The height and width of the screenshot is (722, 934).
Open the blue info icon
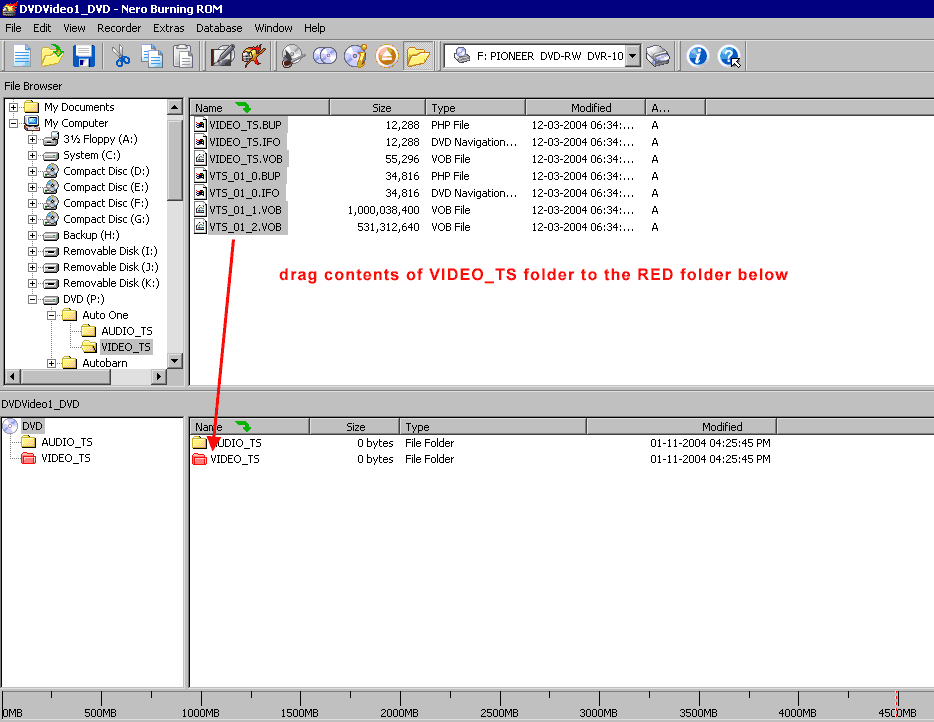(x=698, y=56)
